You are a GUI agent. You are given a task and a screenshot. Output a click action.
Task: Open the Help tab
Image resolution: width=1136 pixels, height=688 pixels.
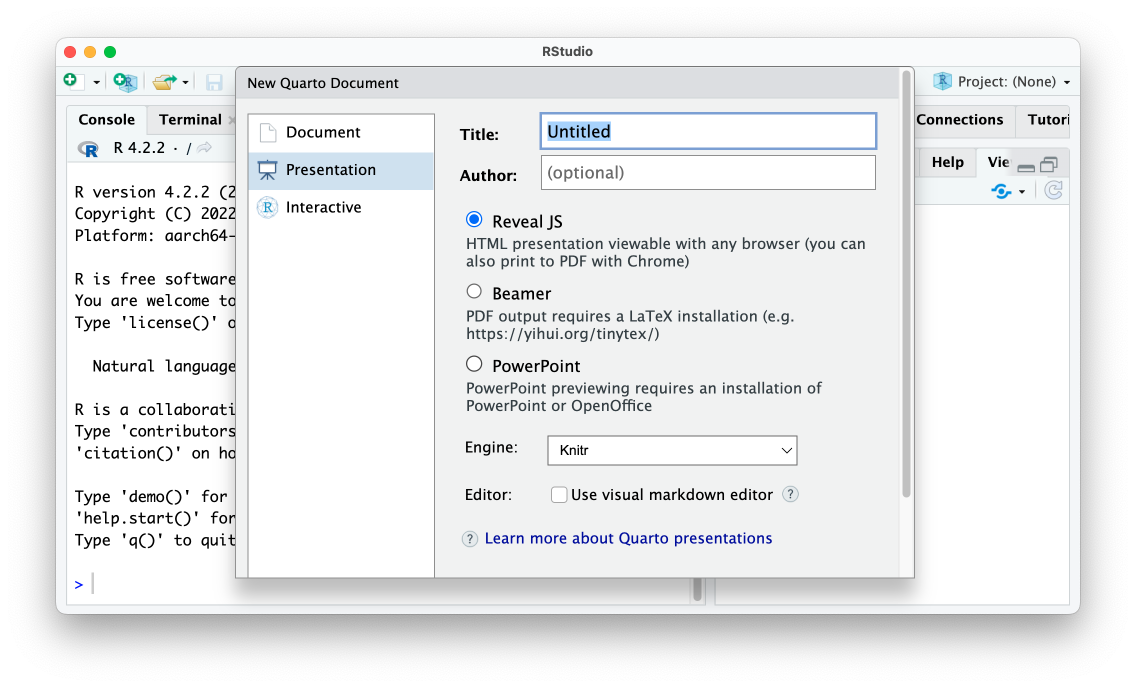tap(946, 161)
